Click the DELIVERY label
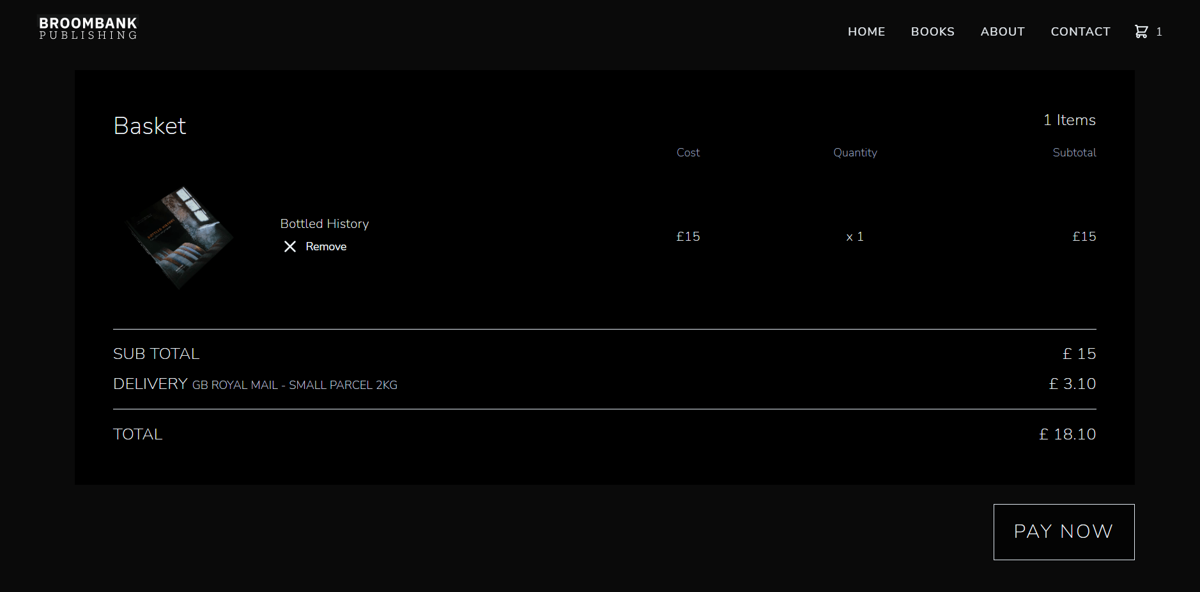This screenshot has width=1200, height=592. [x=150, y=384]
